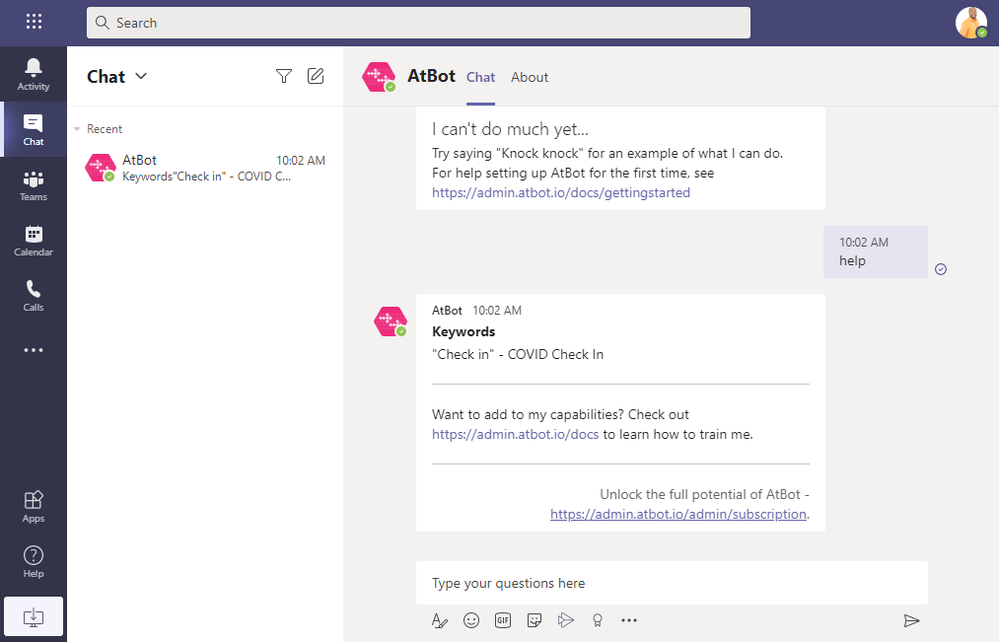
Task: Open the admin.atbot.io/admin/subscription link
Action: click(678, 514)
